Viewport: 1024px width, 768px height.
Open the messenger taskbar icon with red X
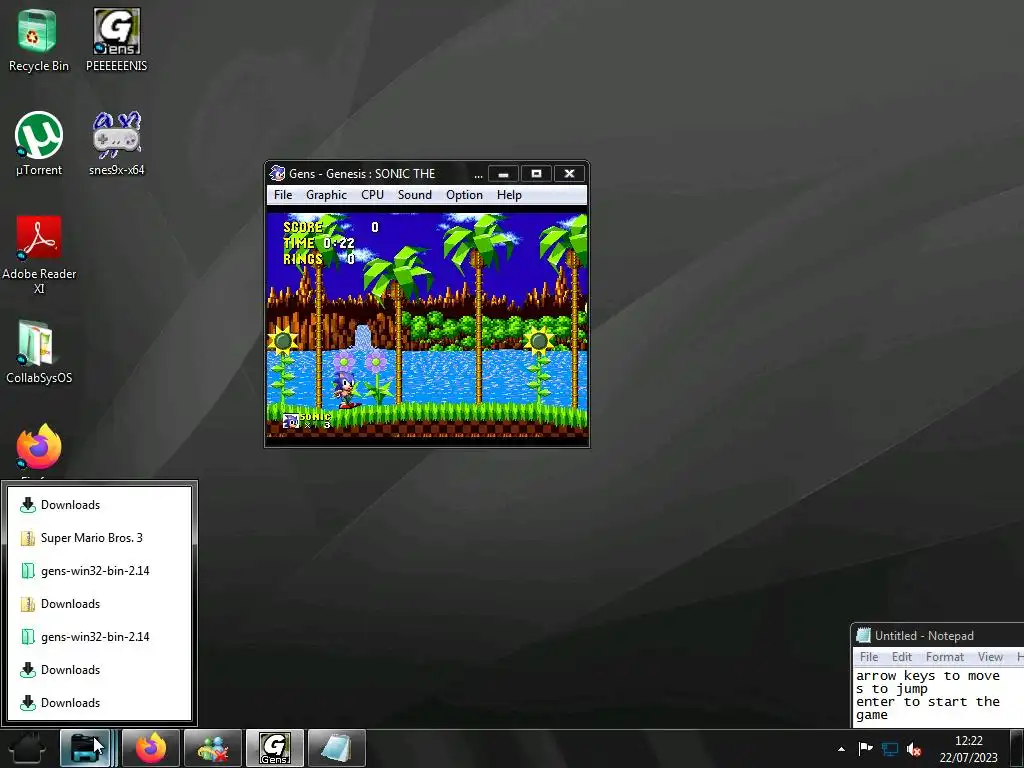coord(213,748)
